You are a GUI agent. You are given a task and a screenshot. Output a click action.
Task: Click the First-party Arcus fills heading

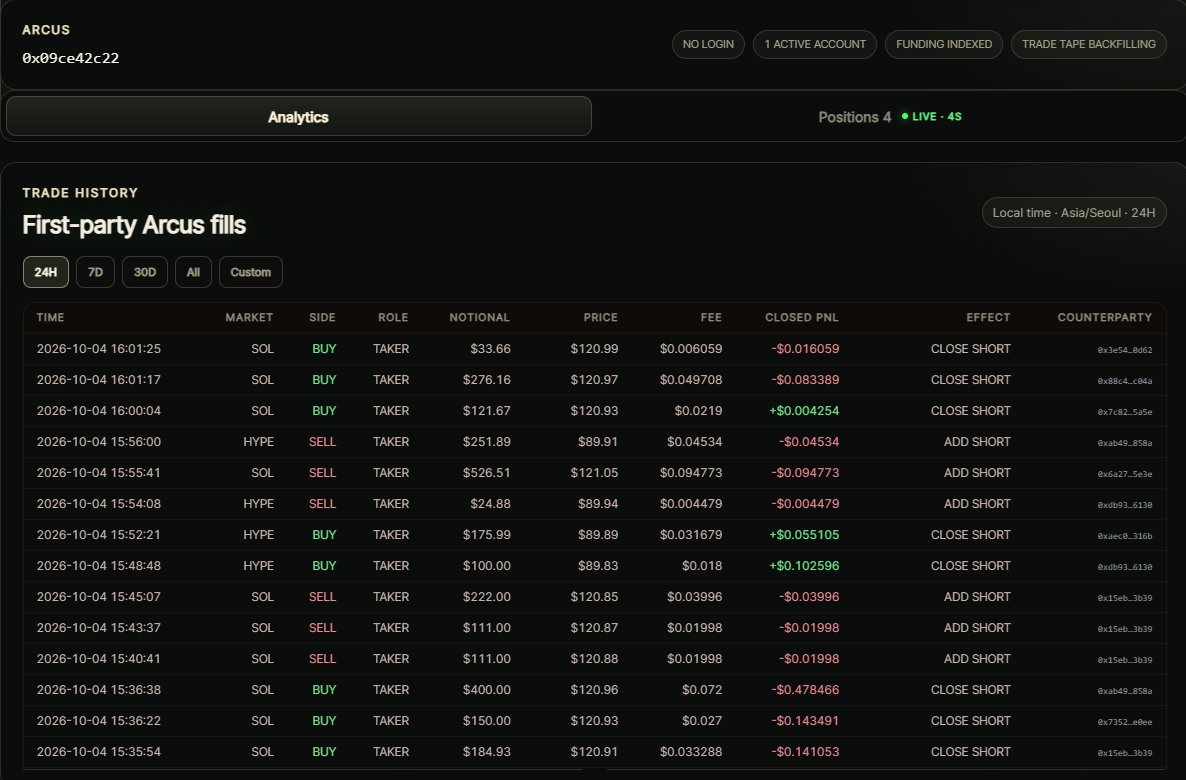point(134,225)
